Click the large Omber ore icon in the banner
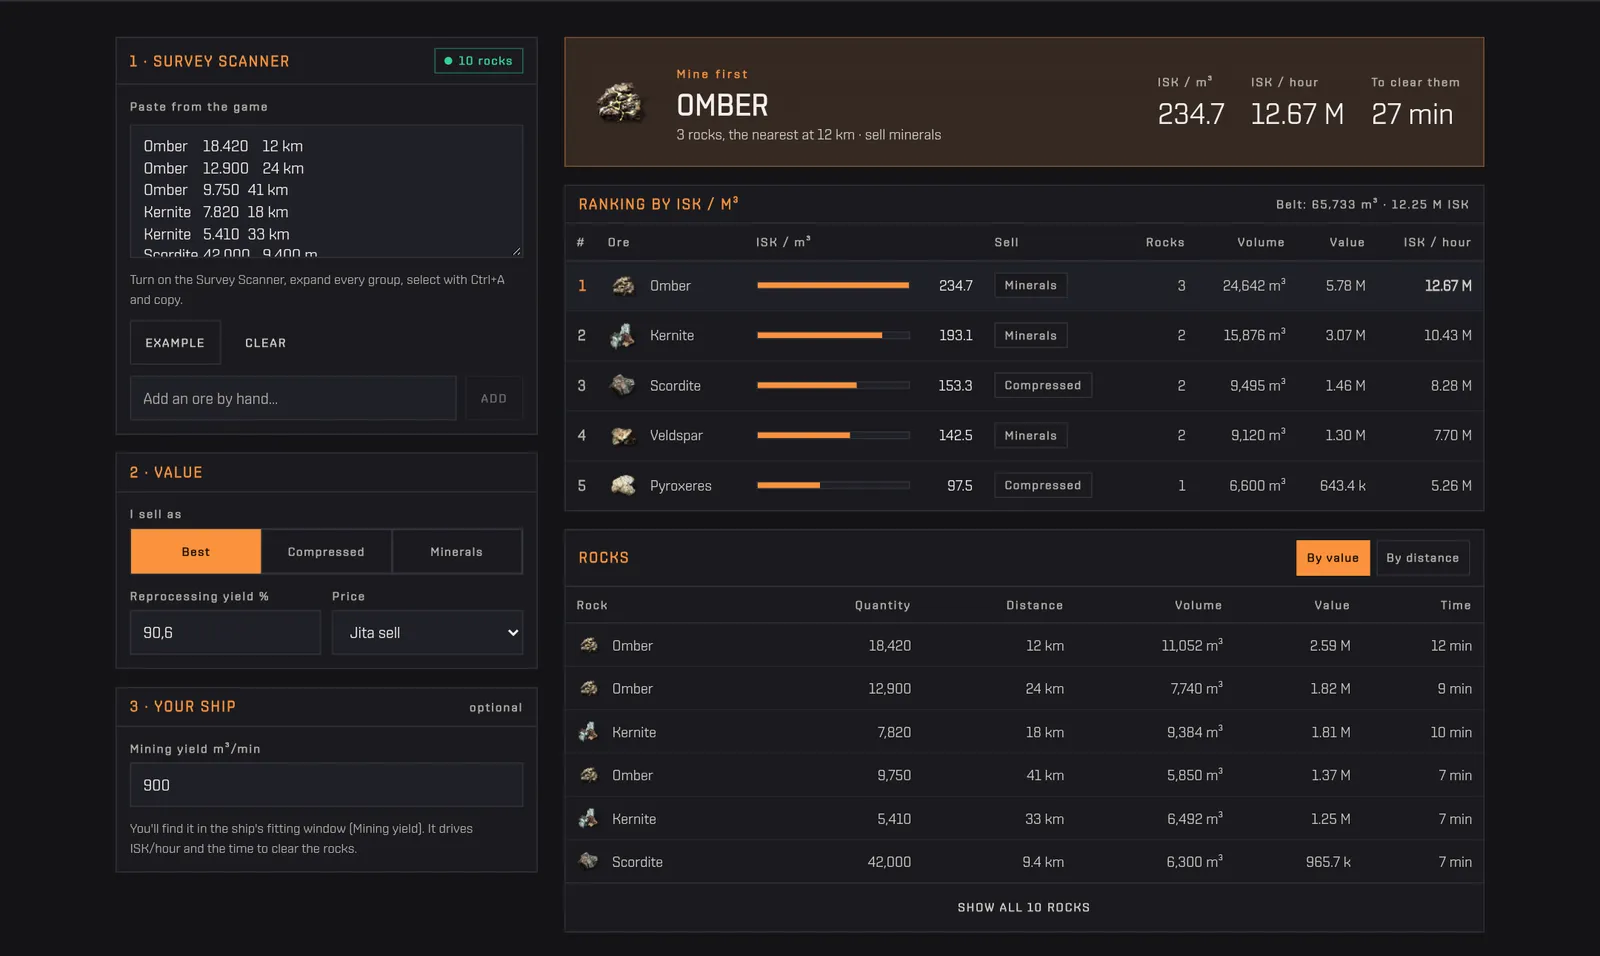Screen dimensions: 1600x956 tap(619, 102)
